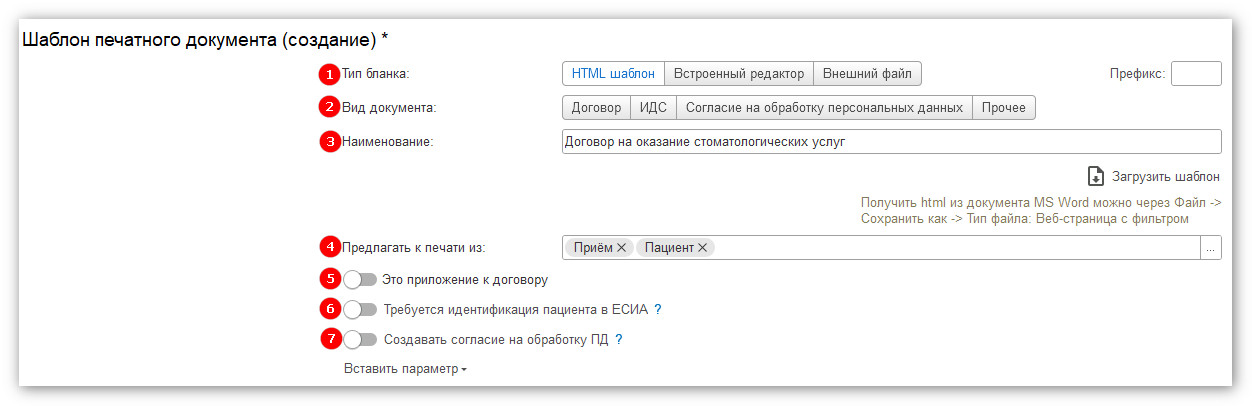Remove the Приём tag with its X
The image size is (1252, 406).
coord(621,247)
